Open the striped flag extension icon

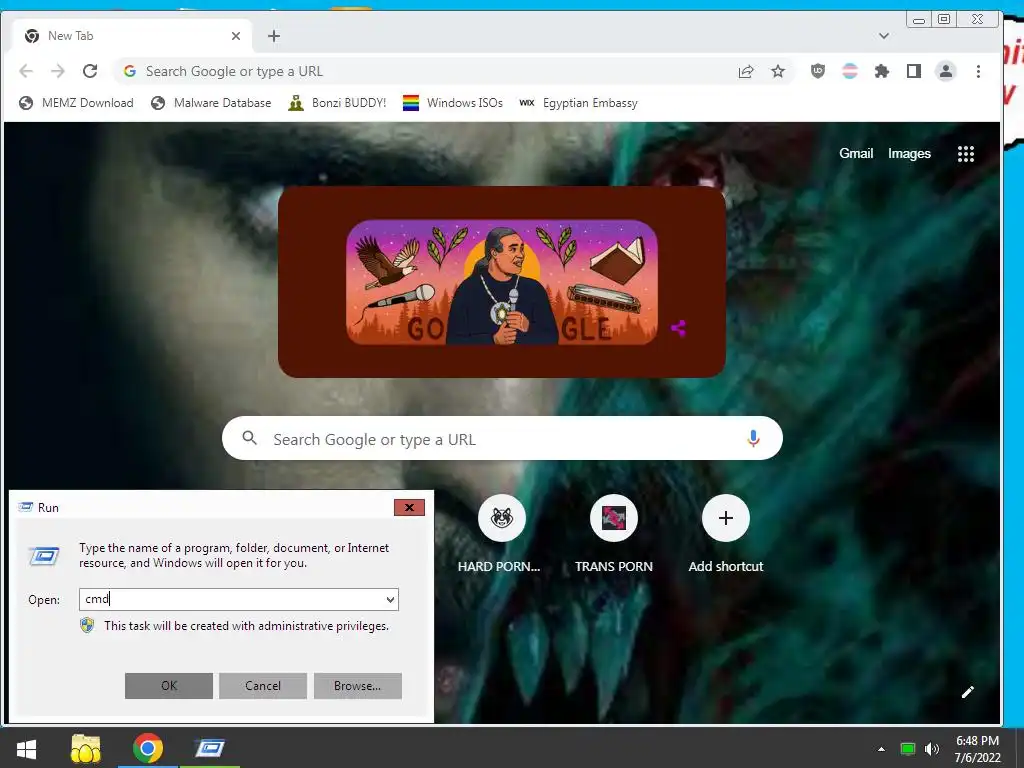[x=850, y=71]
